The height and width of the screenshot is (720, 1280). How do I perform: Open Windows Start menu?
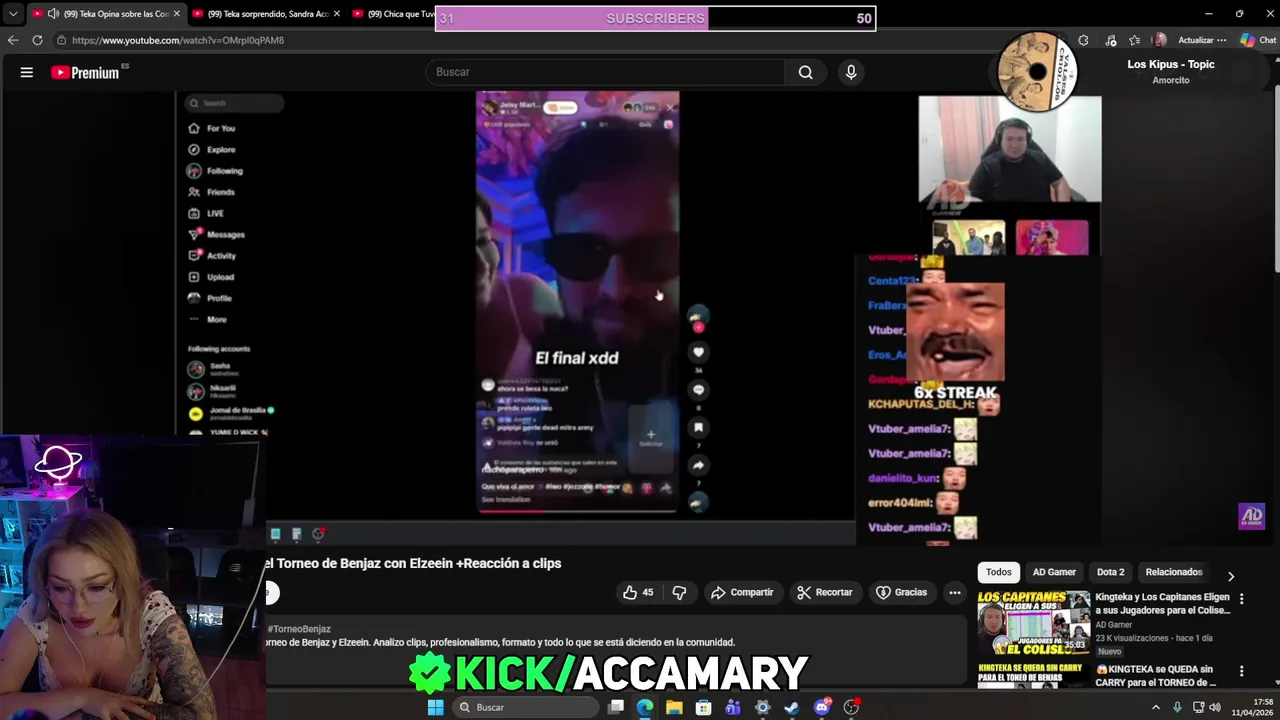coord(435,707)
